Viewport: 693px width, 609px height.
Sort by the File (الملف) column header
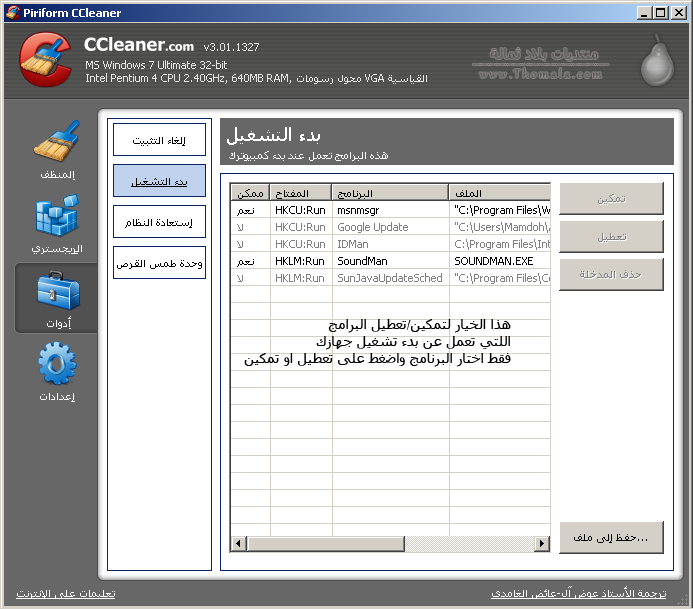pyautogui.click(x=500, y=193)
